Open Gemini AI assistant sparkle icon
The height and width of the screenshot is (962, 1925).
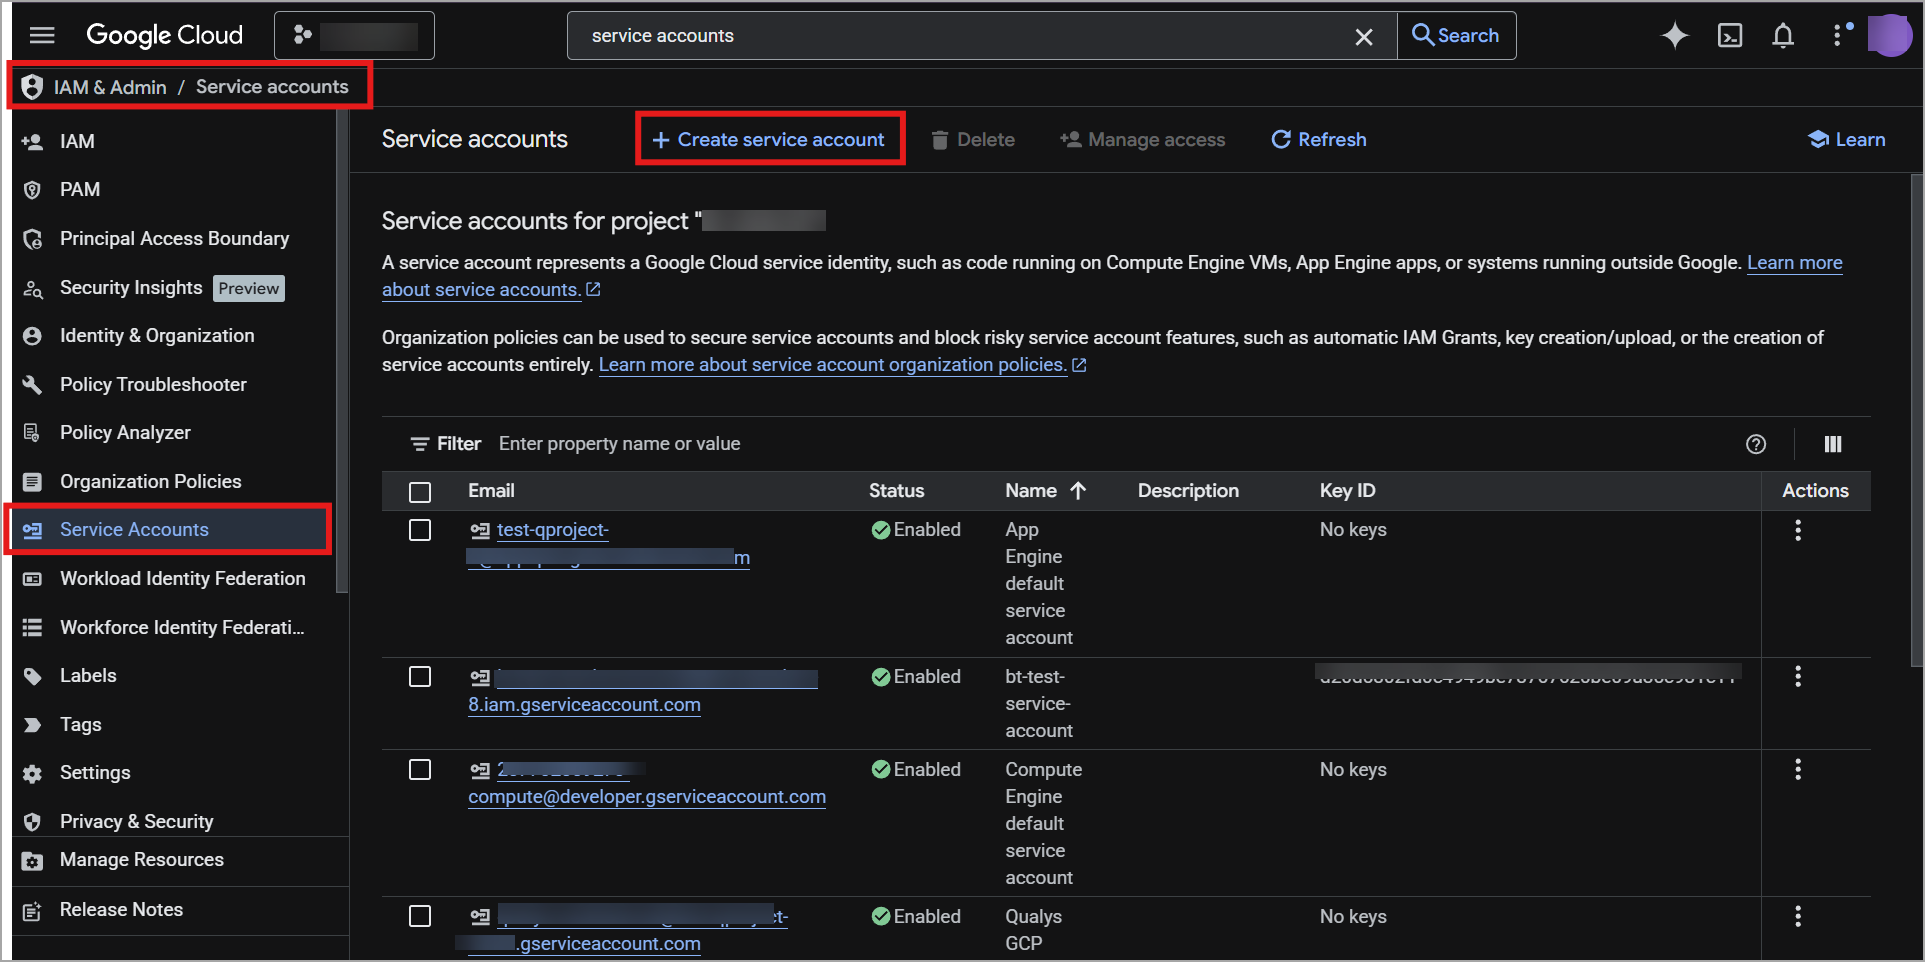pos(1675,36)
